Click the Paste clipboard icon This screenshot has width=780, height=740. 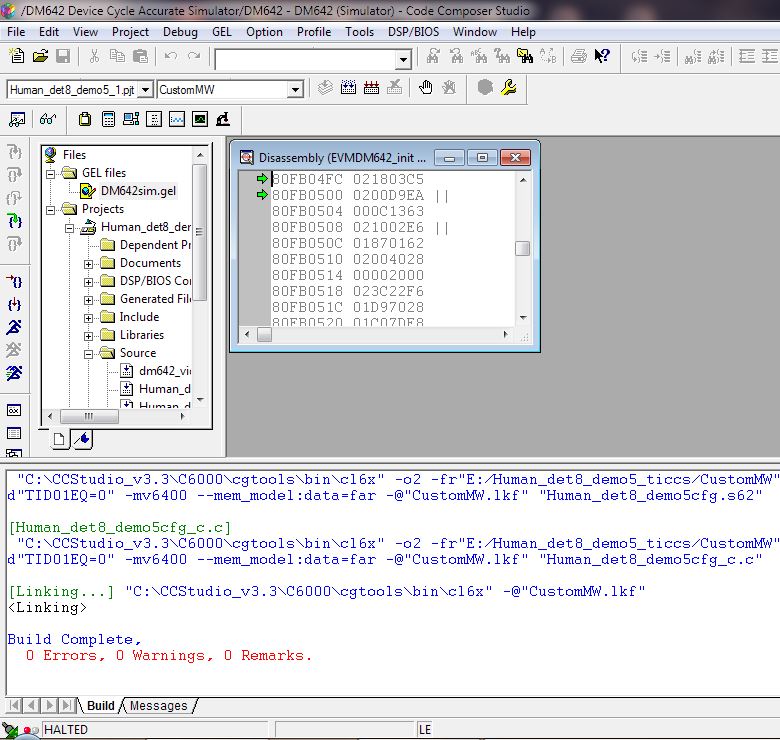pyautogui.click(x=141, y=56)
